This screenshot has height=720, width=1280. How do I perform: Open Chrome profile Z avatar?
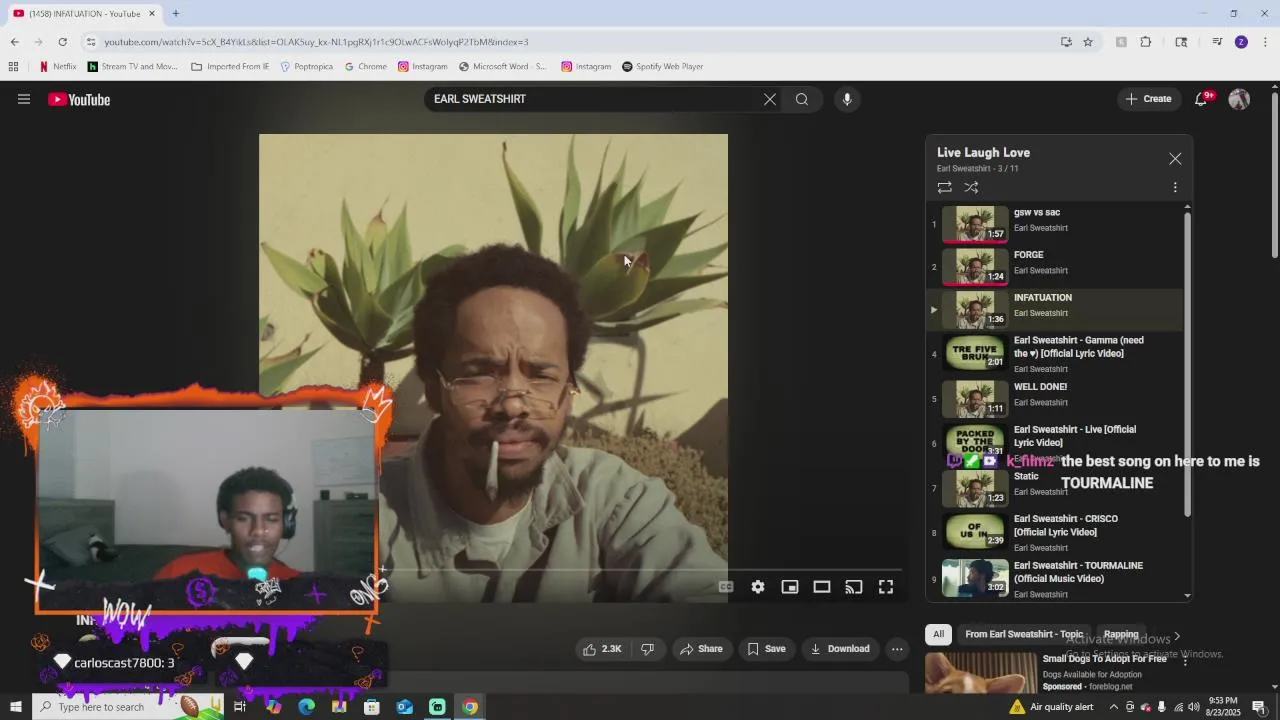click(x=1241, y=42)
